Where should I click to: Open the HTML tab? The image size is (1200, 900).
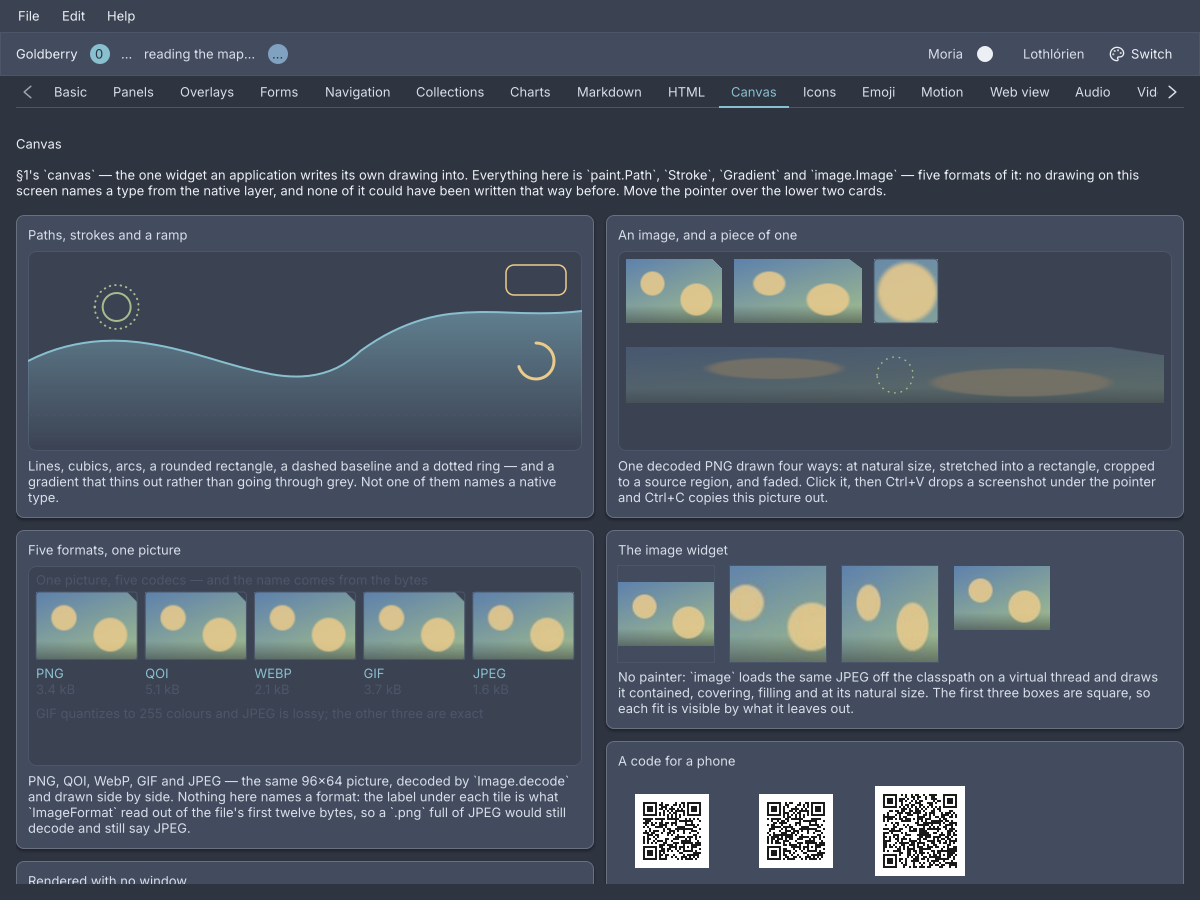686,92
